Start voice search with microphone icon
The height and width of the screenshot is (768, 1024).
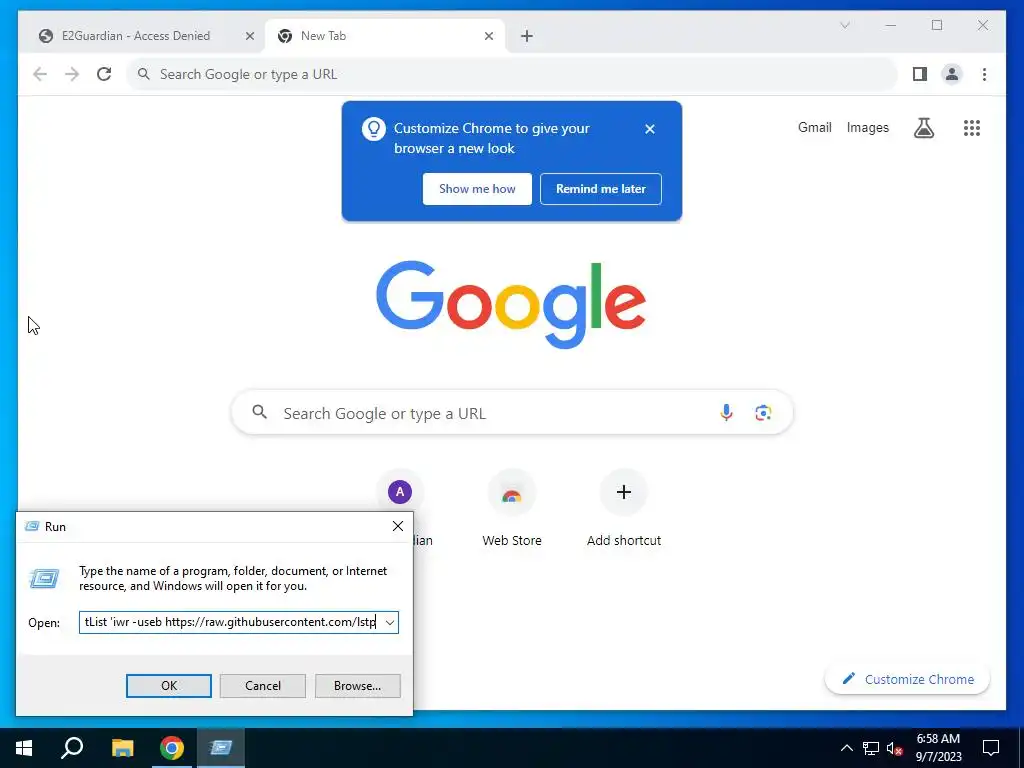(x=726, y=413)
